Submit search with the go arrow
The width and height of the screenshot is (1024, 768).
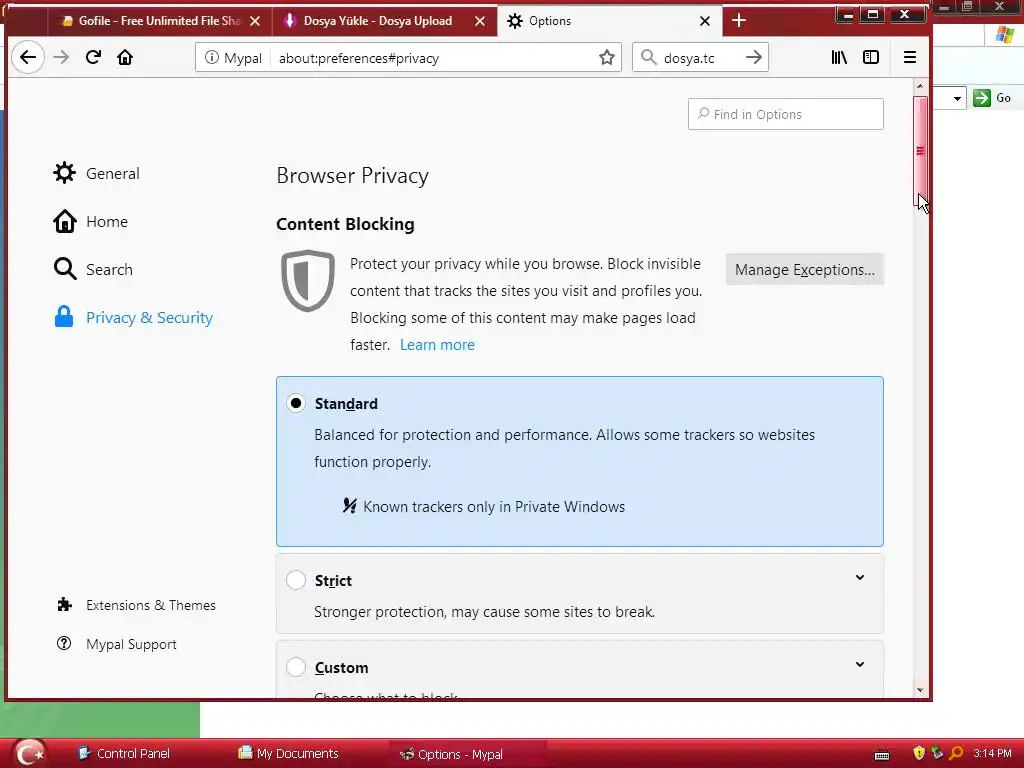[754, 57]
